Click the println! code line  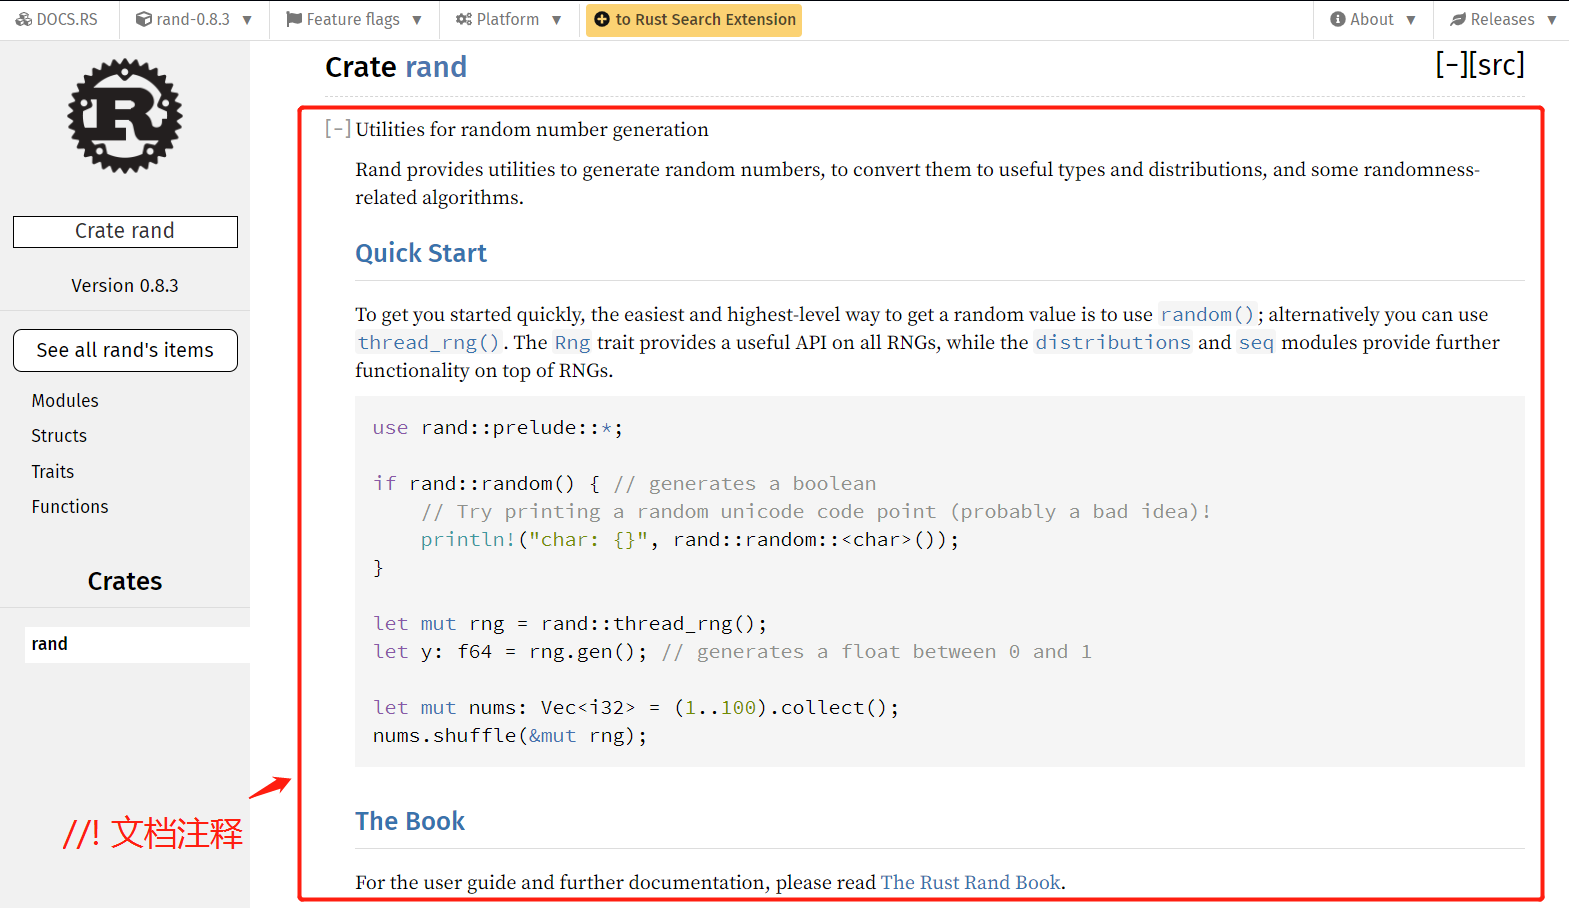click(690, 540)
